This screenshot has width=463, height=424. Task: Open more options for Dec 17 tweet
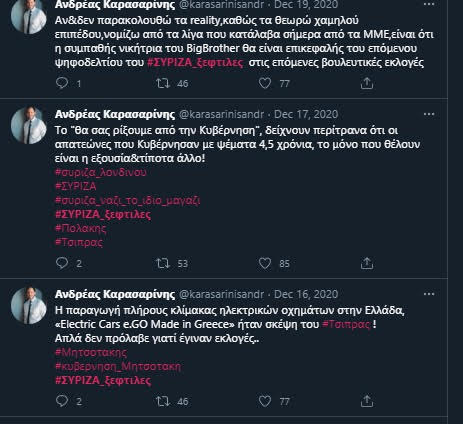[429, 114]
